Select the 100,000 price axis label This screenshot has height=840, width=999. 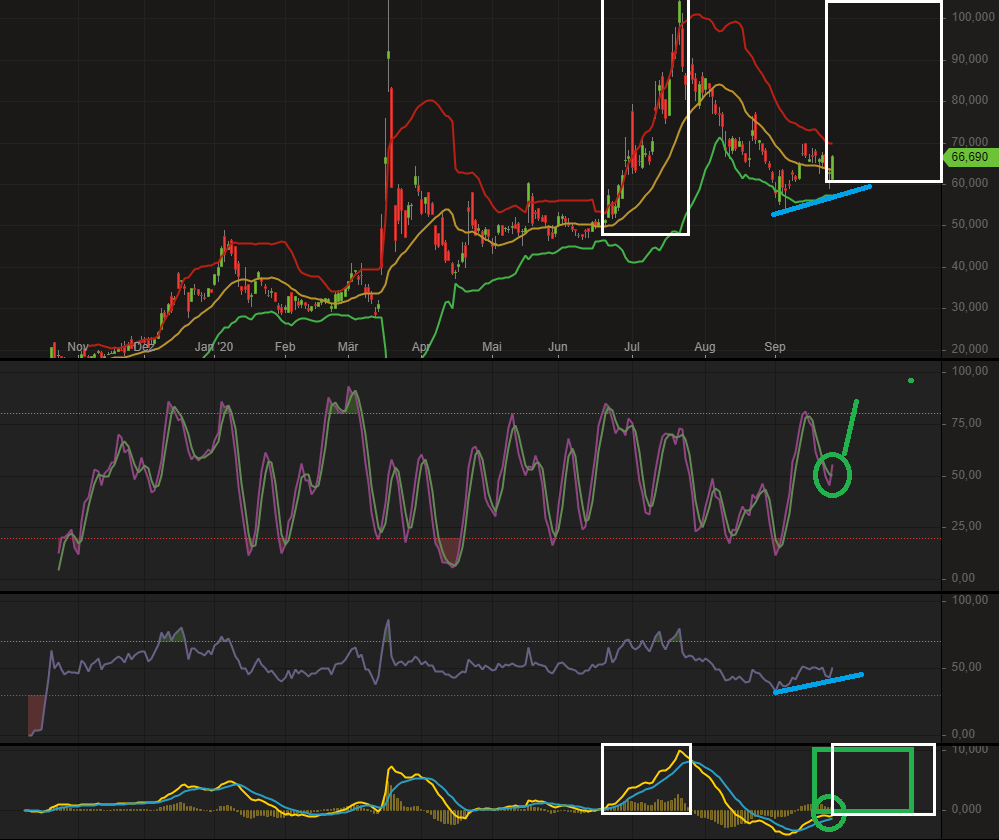tap(973, 17)
